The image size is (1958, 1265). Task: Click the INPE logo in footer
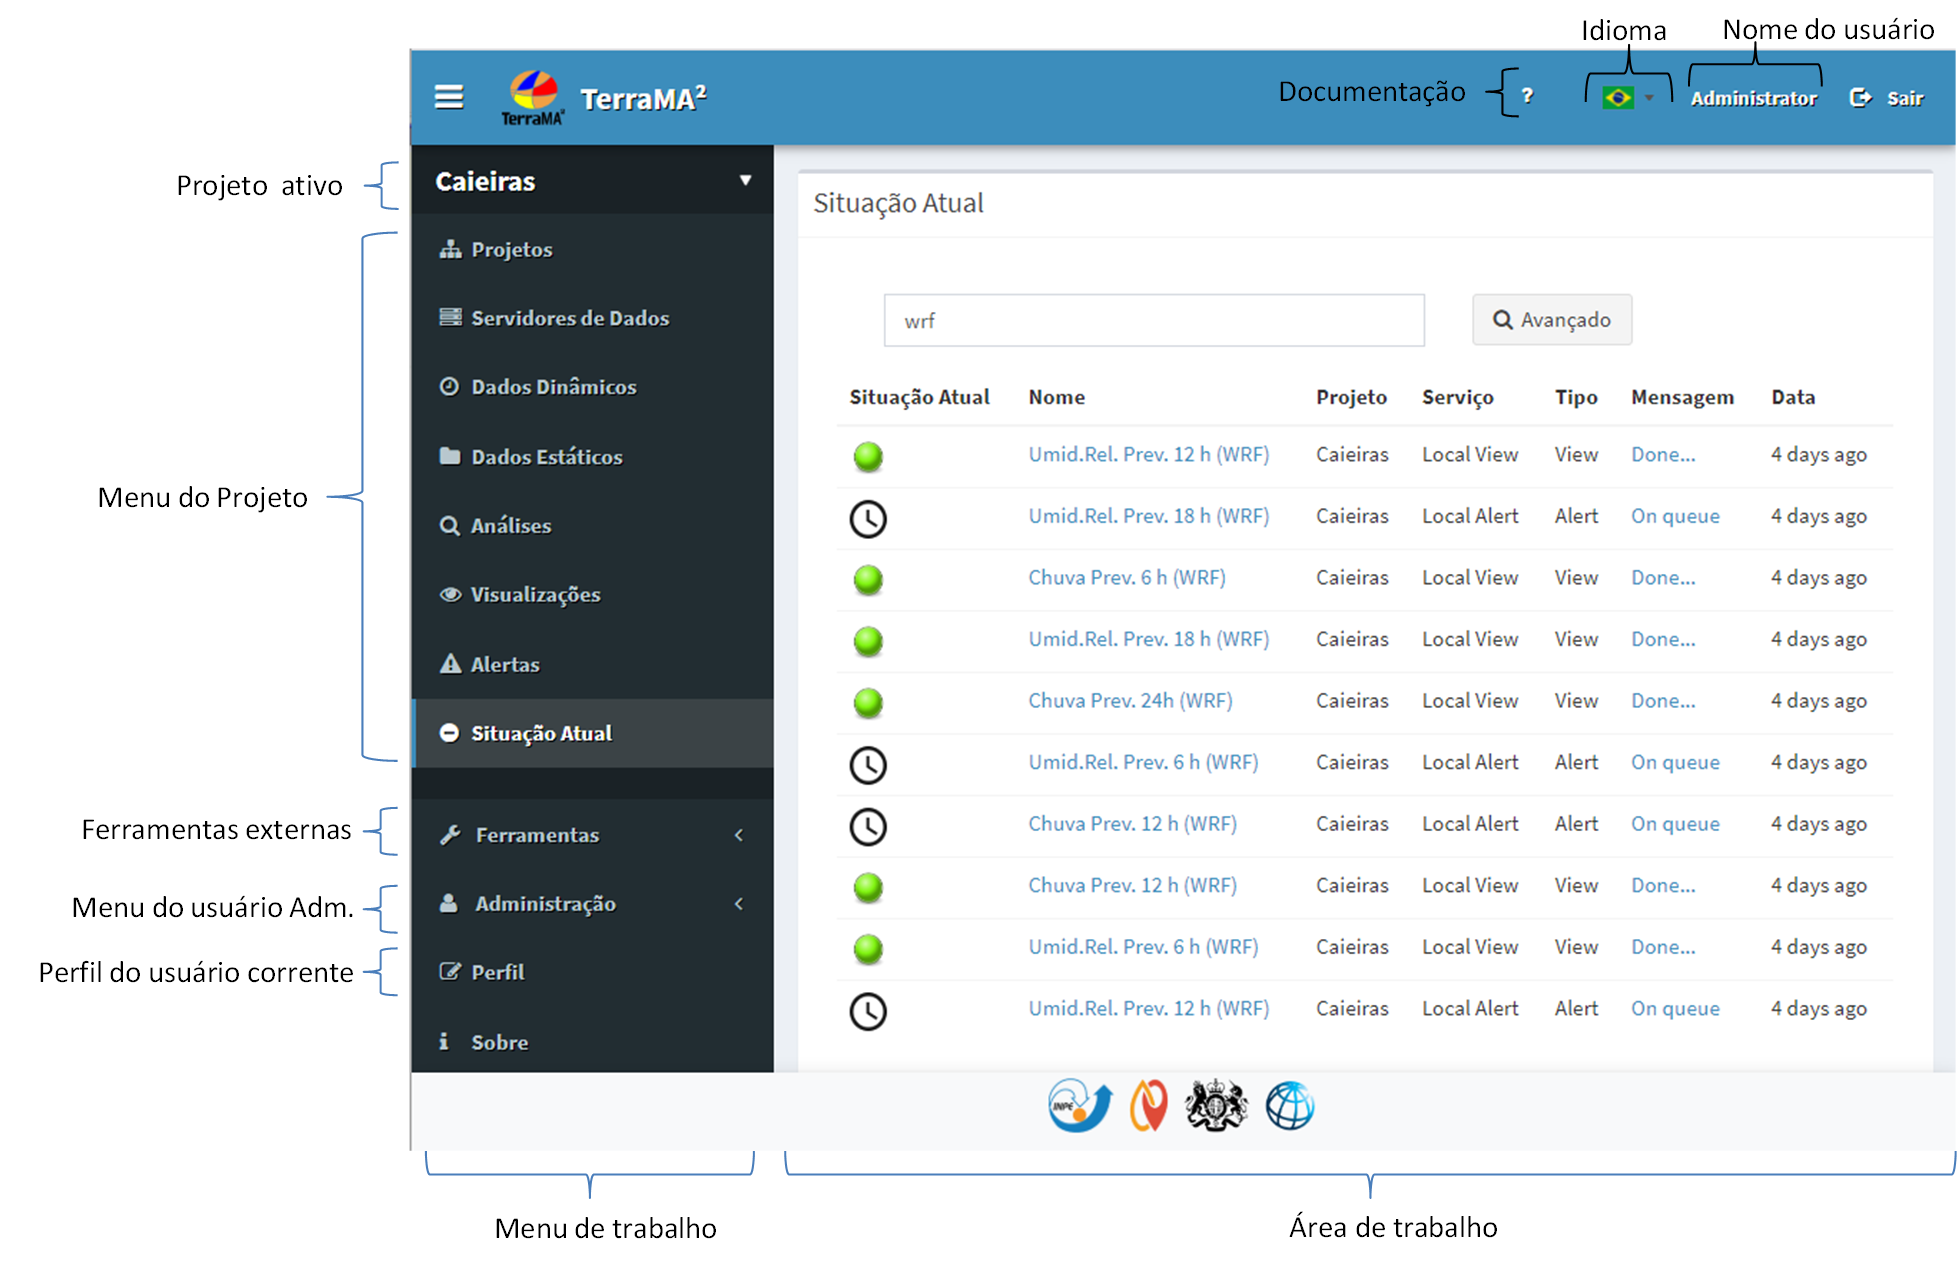[1078, 1106]
